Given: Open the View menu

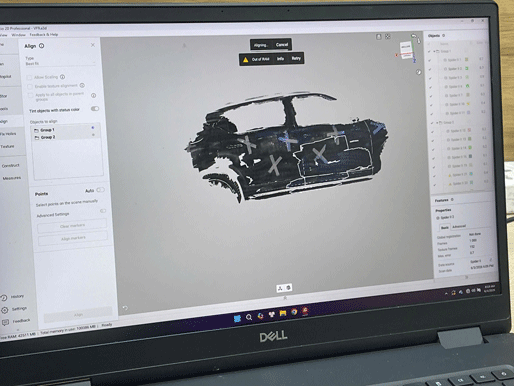Looking at the screenshot, I should 4,35.
